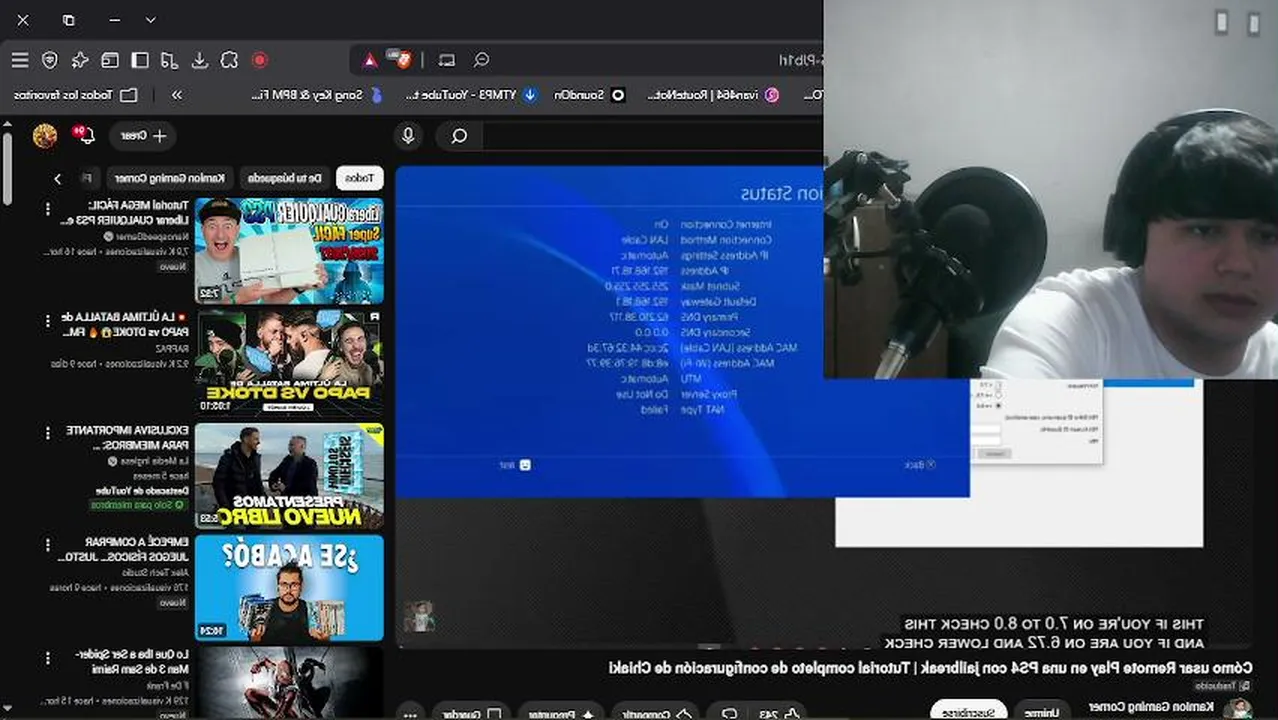Open YouTube notifications bell
1278x720 pixels.
click(x=84, y=135)
